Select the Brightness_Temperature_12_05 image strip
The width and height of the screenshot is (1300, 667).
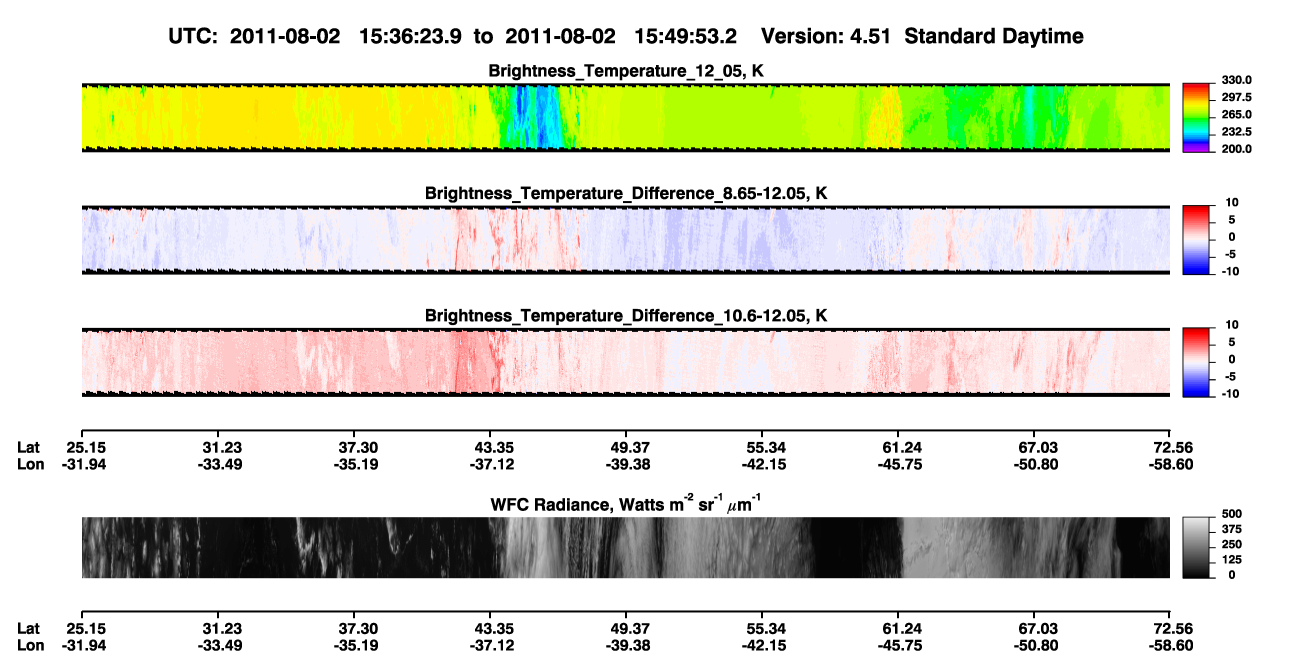[x=626, y=118]
